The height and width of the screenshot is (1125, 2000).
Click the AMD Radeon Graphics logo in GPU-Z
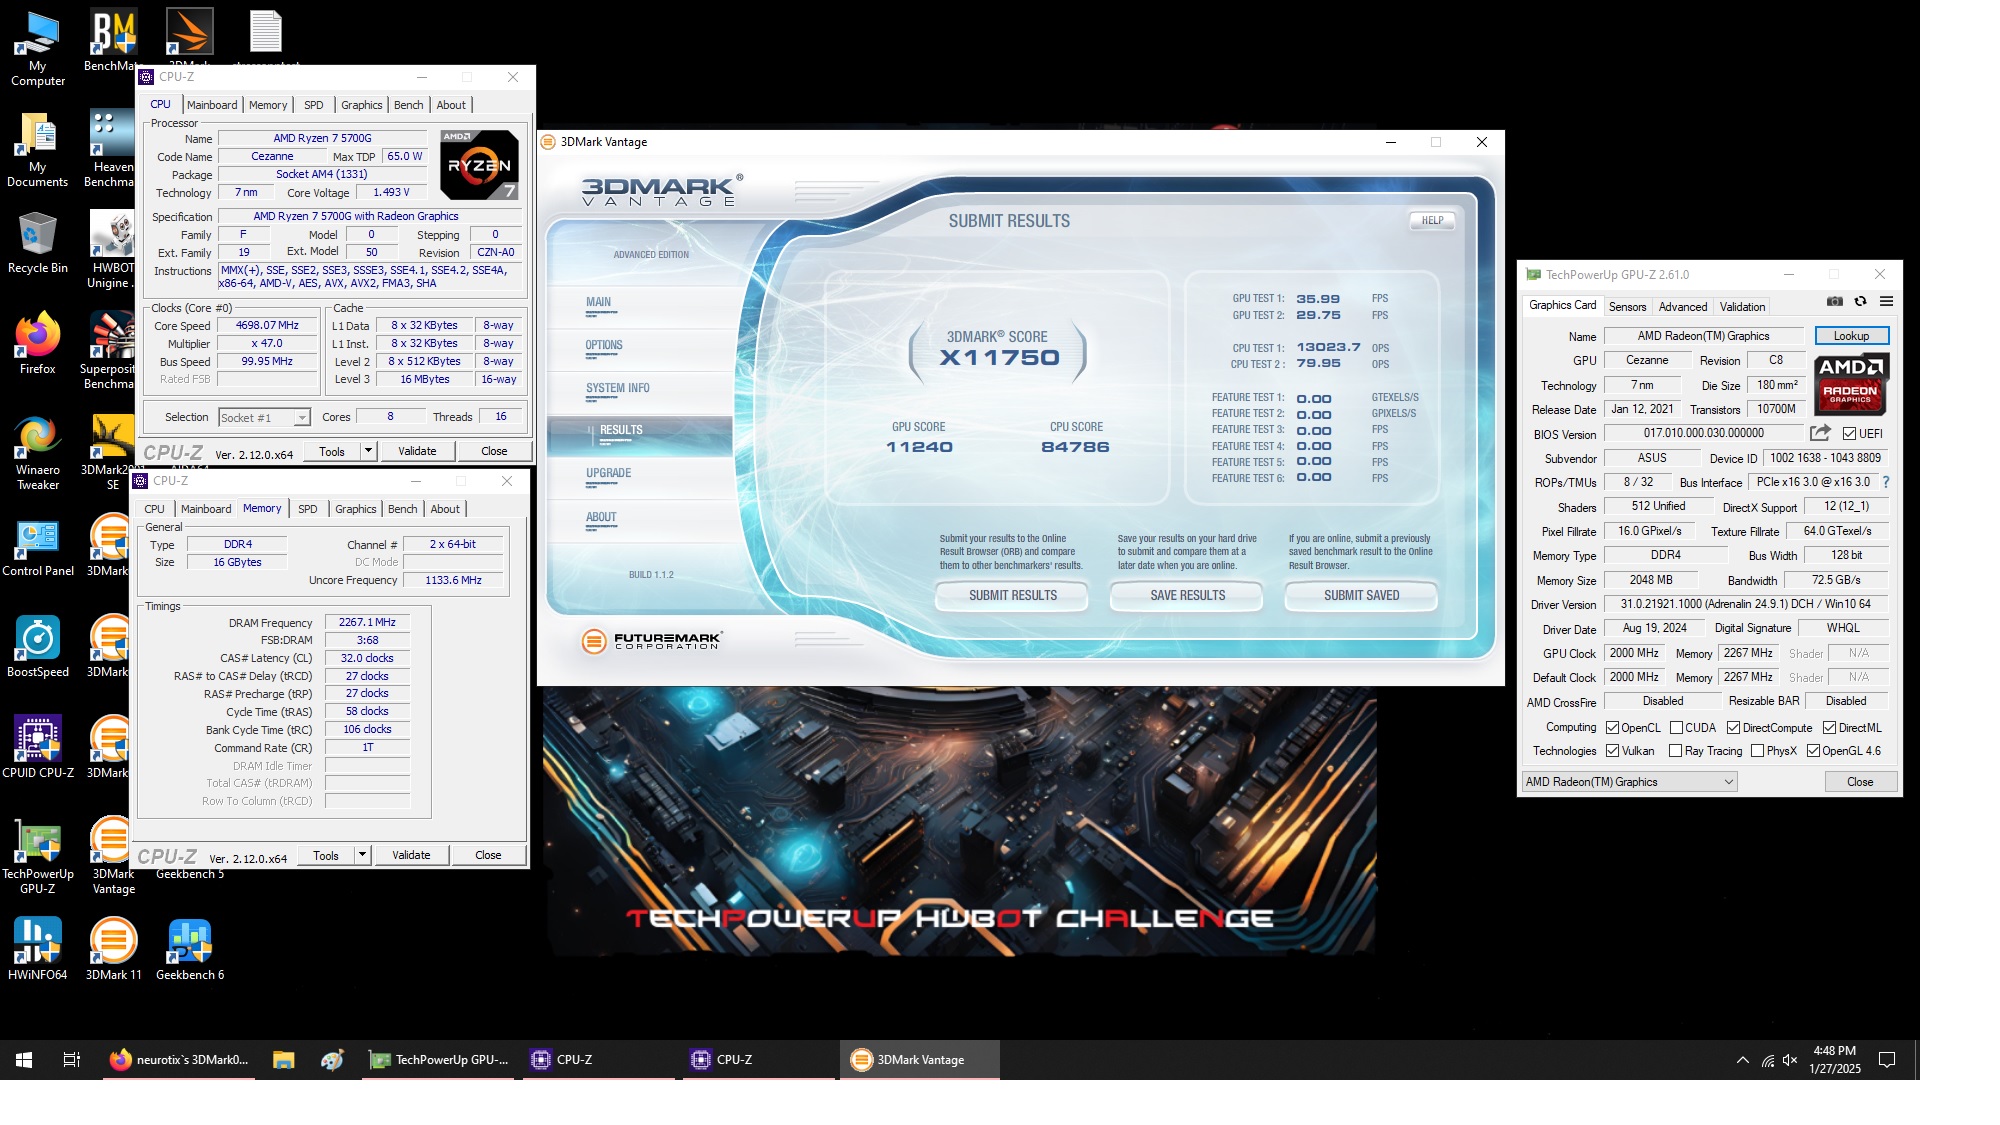click(x=1850, y=384)
